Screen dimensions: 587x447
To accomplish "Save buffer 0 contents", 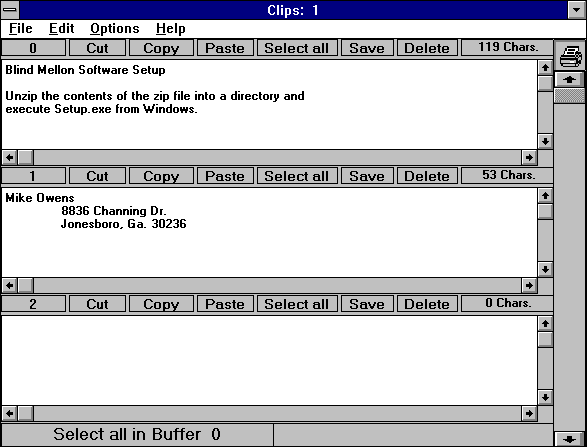I will (367, 48).
